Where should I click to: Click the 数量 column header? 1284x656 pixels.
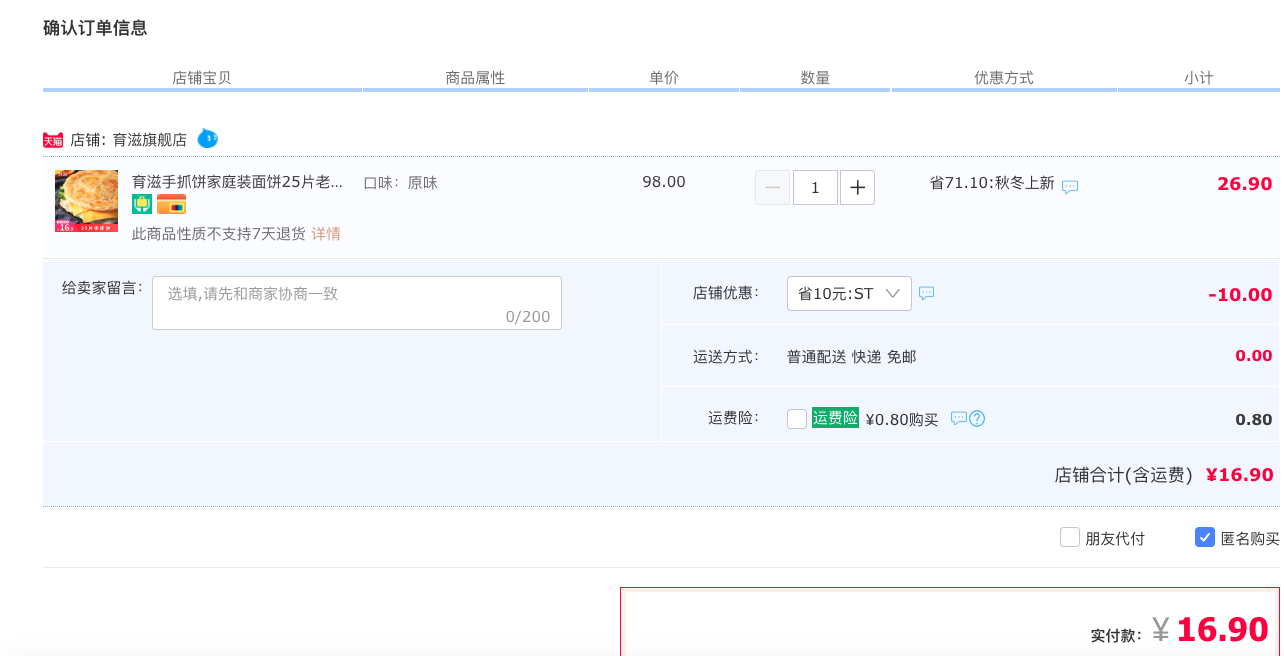[x=815, y=77]
